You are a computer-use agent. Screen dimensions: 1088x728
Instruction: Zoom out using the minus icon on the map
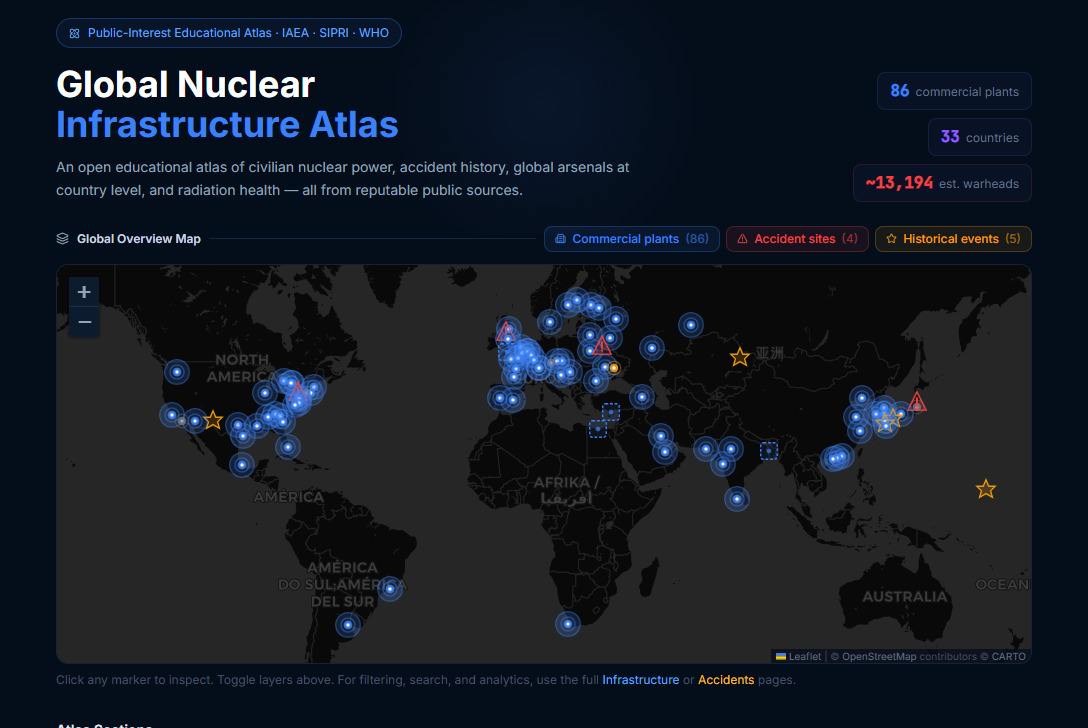(x=84, y=321)
